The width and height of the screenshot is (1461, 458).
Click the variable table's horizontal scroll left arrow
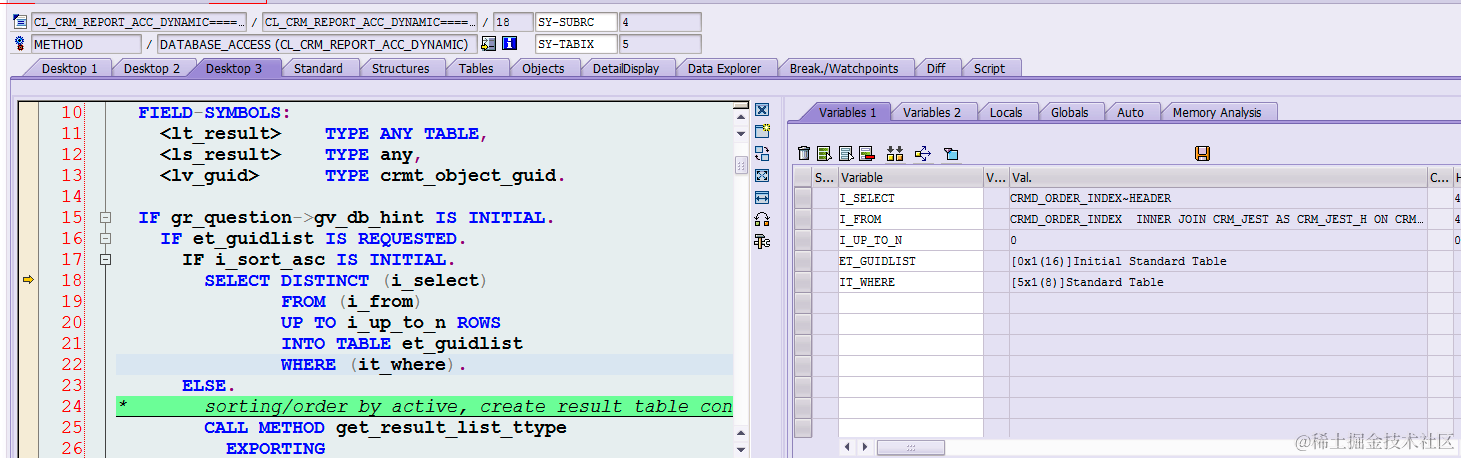[x=847, y=447]
